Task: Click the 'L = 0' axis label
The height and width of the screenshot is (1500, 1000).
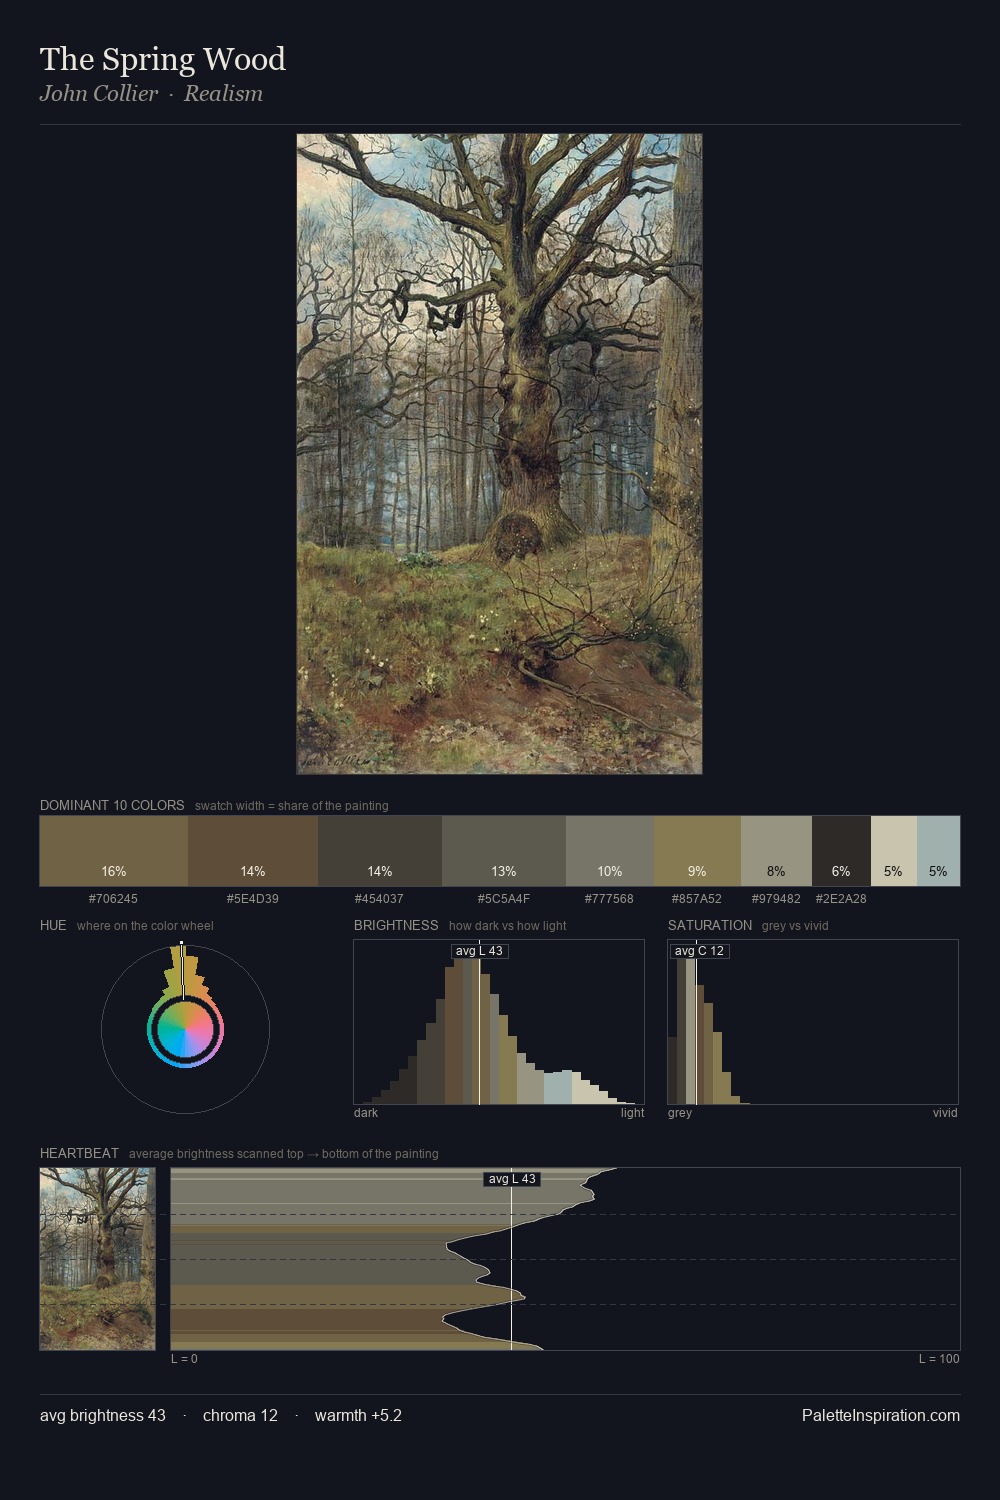Action: point(184,1359)
